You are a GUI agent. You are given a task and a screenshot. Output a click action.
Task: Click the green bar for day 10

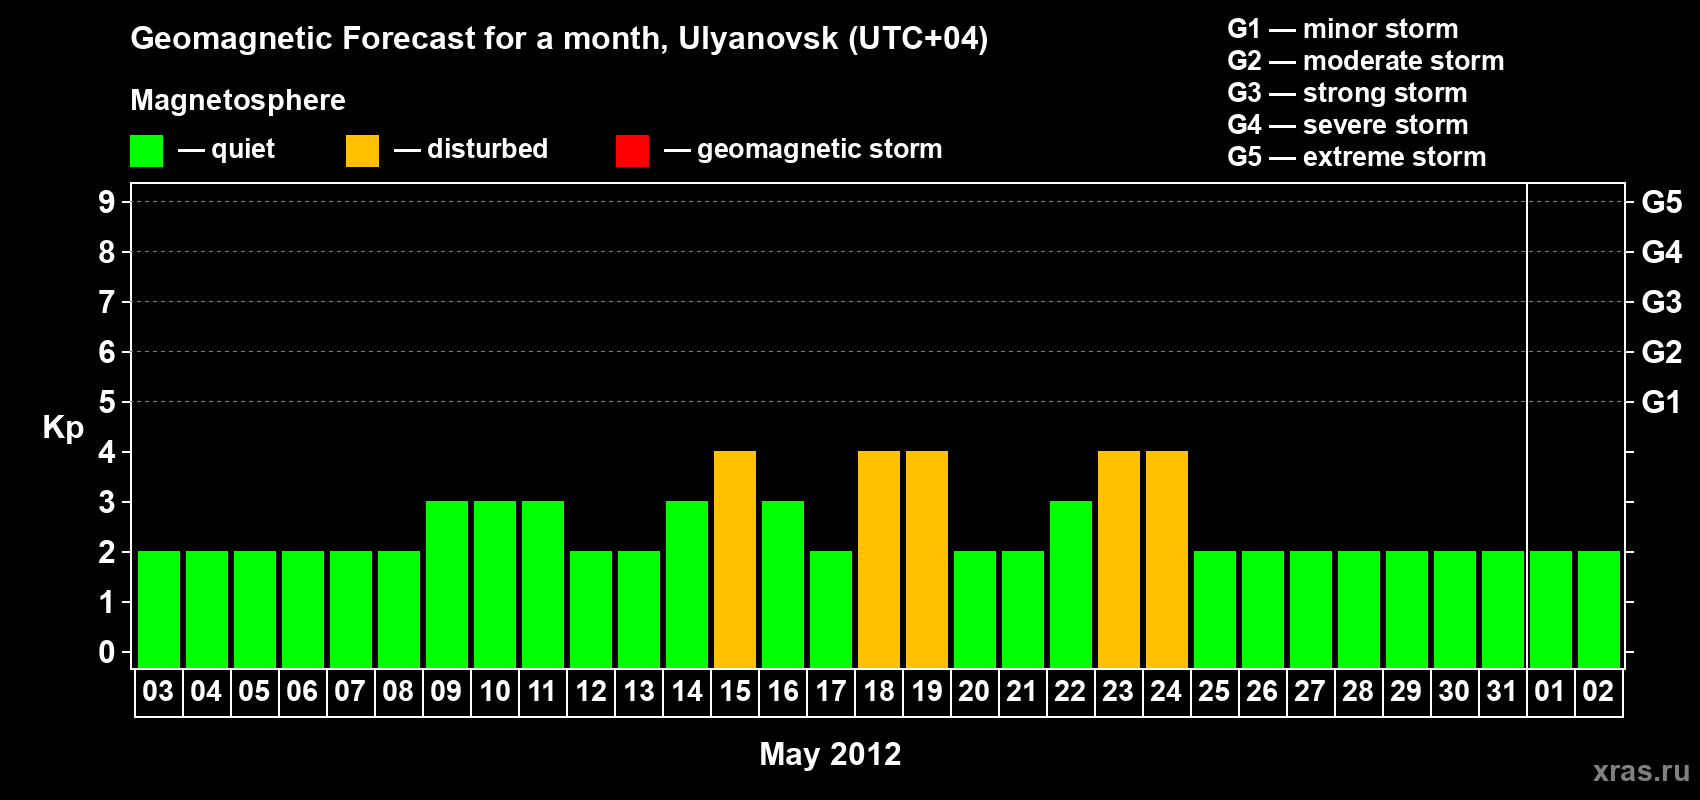tap(495, 584)
